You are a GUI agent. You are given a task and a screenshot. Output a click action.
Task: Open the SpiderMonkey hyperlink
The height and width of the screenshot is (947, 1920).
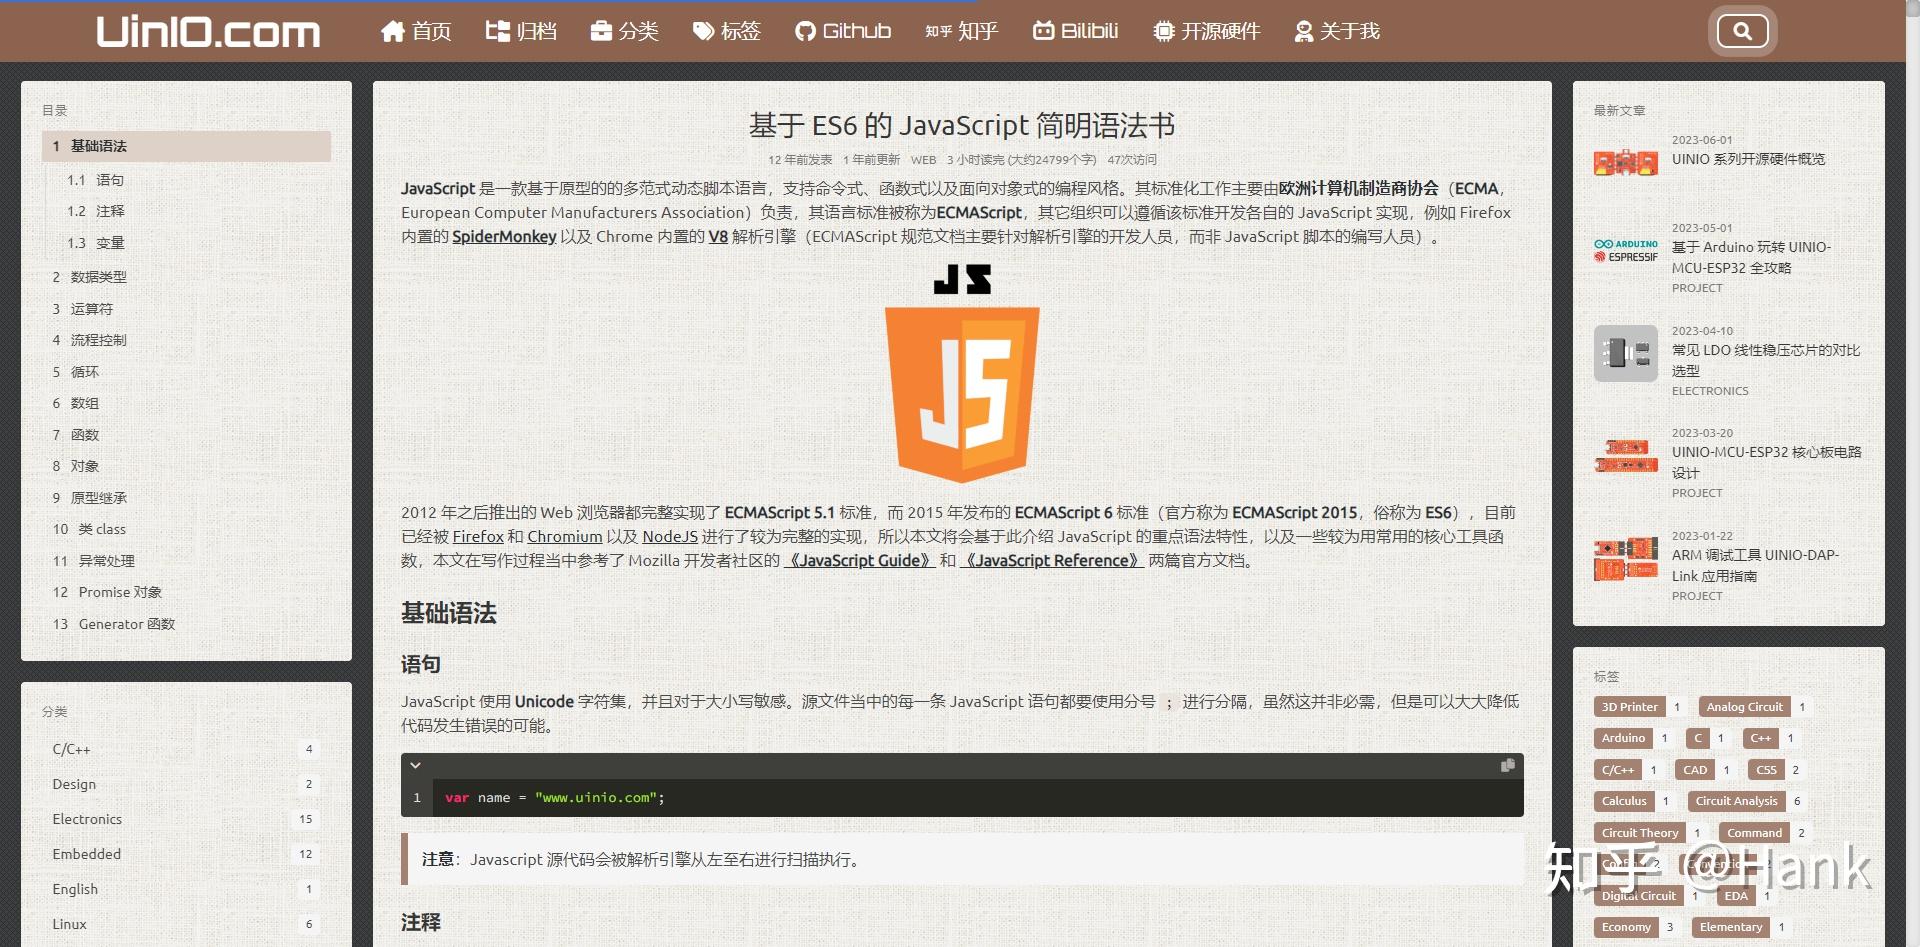point(504,236)
